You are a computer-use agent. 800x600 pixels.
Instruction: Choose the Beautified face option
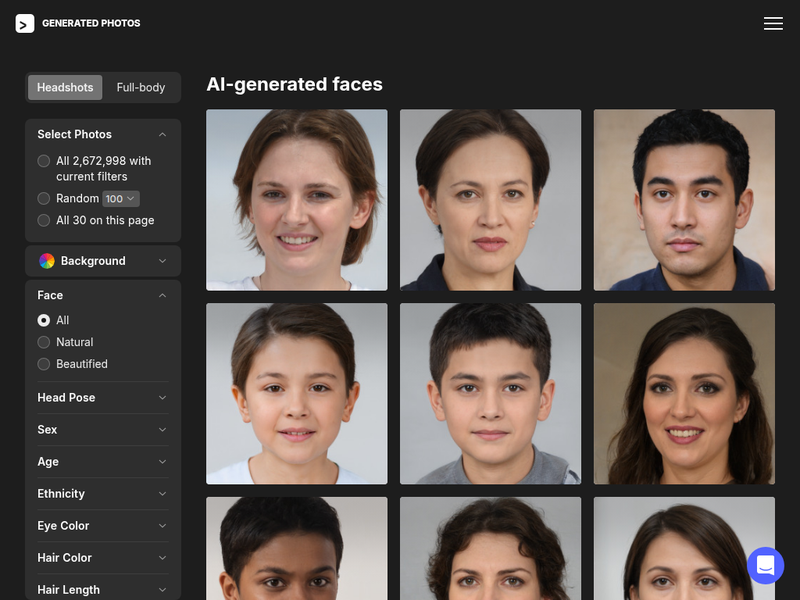click(x=43, y=364)
